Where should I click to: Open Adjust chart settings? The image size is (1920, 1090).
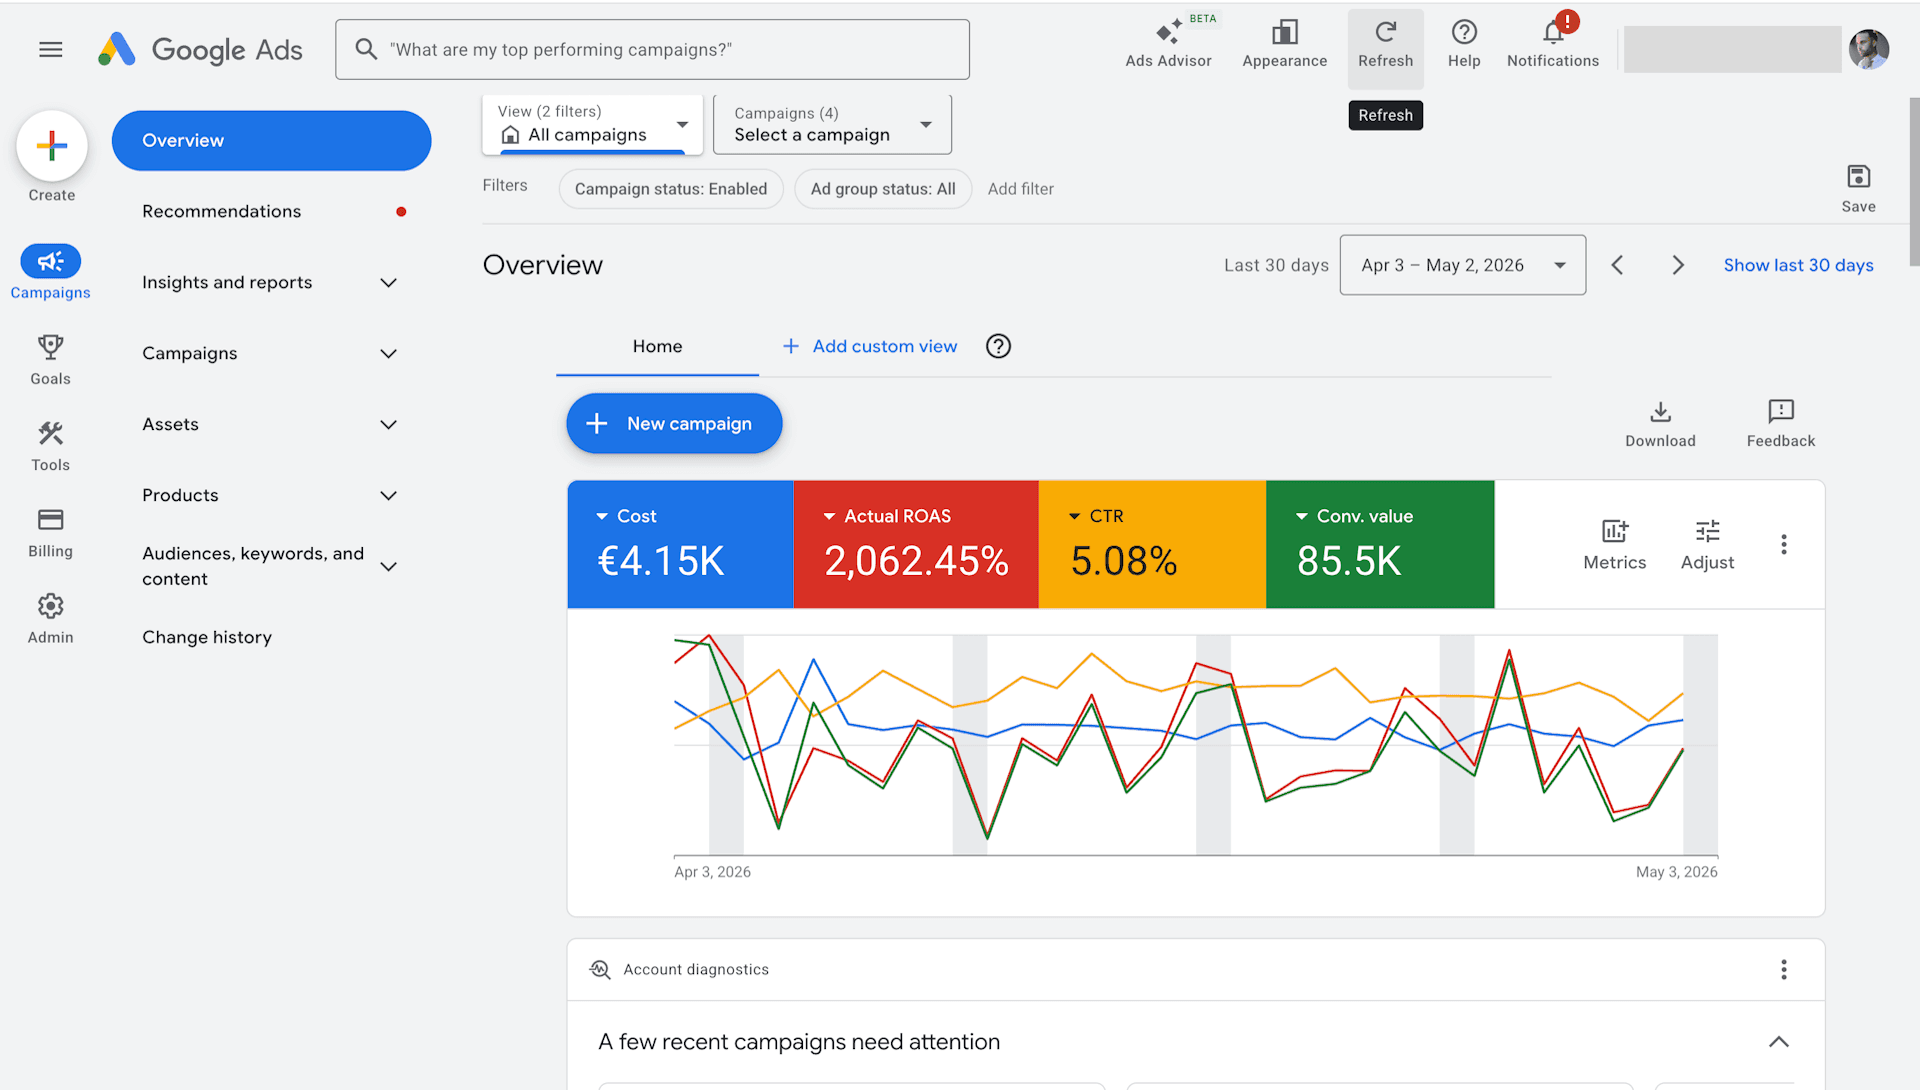[x=1707, y=545]
